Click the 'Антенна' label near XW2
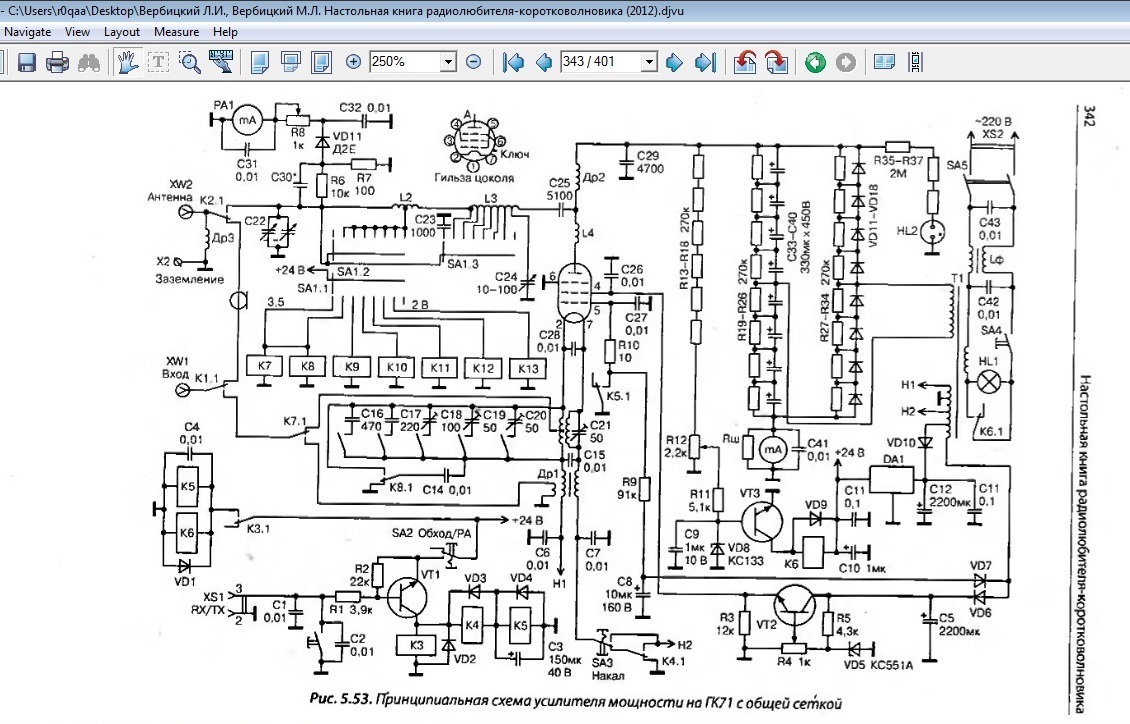This screenshot has height=724, width=1130. (169, 197)
